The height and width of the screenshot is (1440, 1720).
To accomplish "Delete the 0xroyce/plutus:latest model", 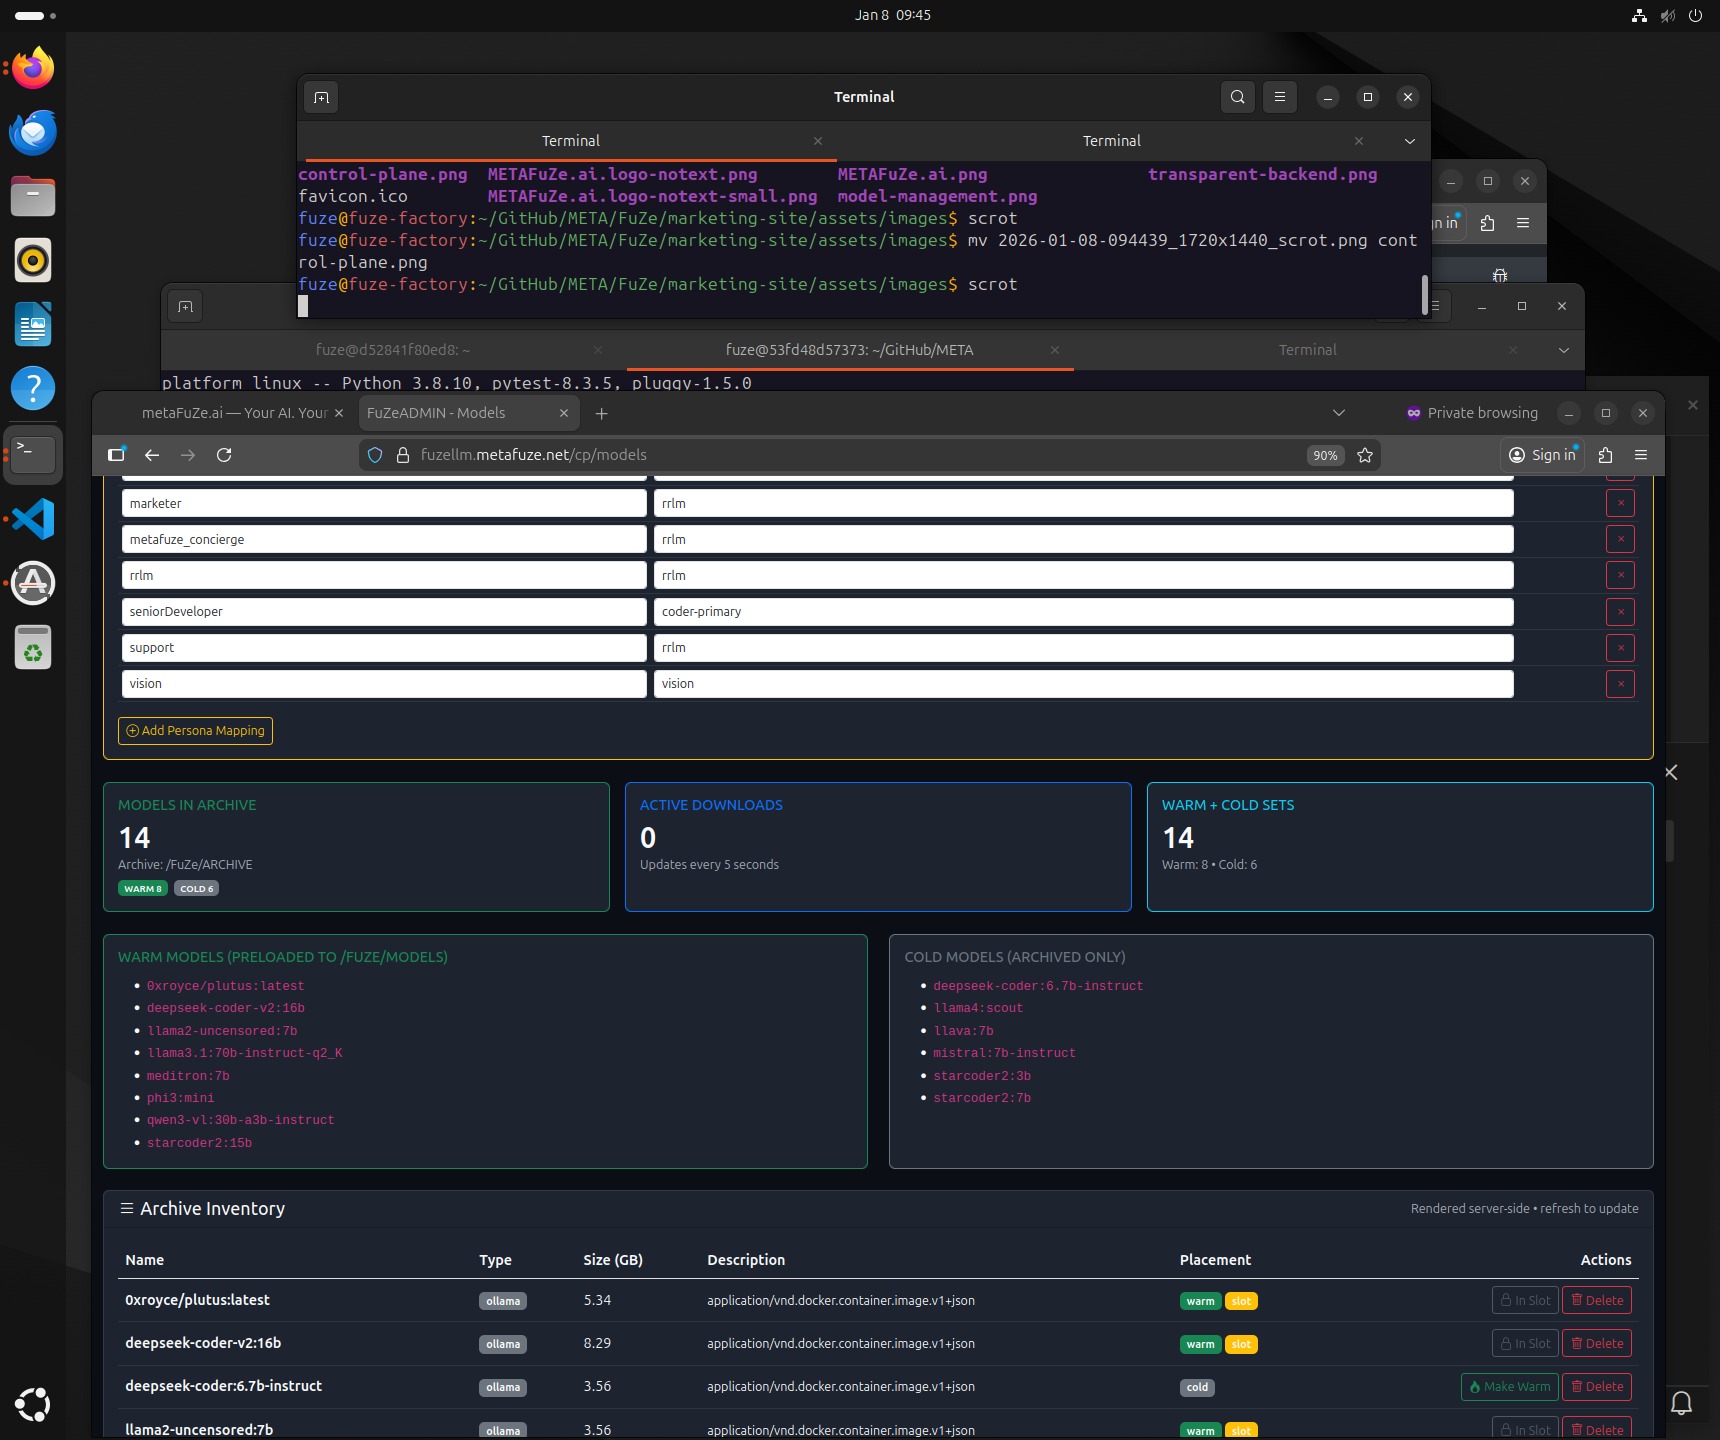I will coord(1597,1300).
